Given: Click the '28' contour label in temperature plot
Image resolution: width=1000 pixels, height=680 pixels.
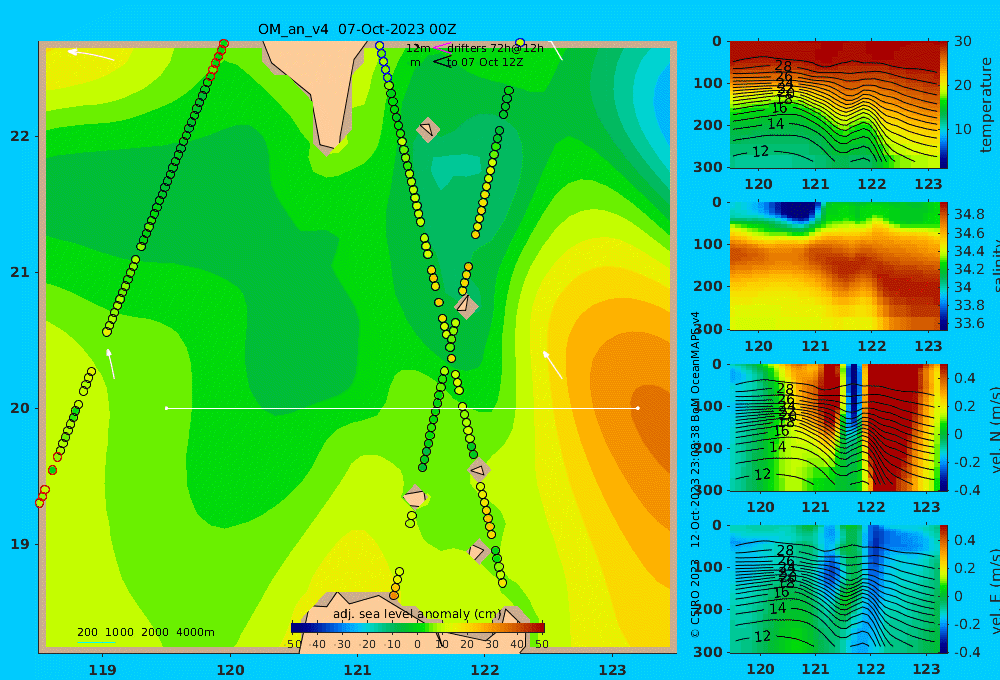Looking at the screenshot, I should tap(783, 66).
